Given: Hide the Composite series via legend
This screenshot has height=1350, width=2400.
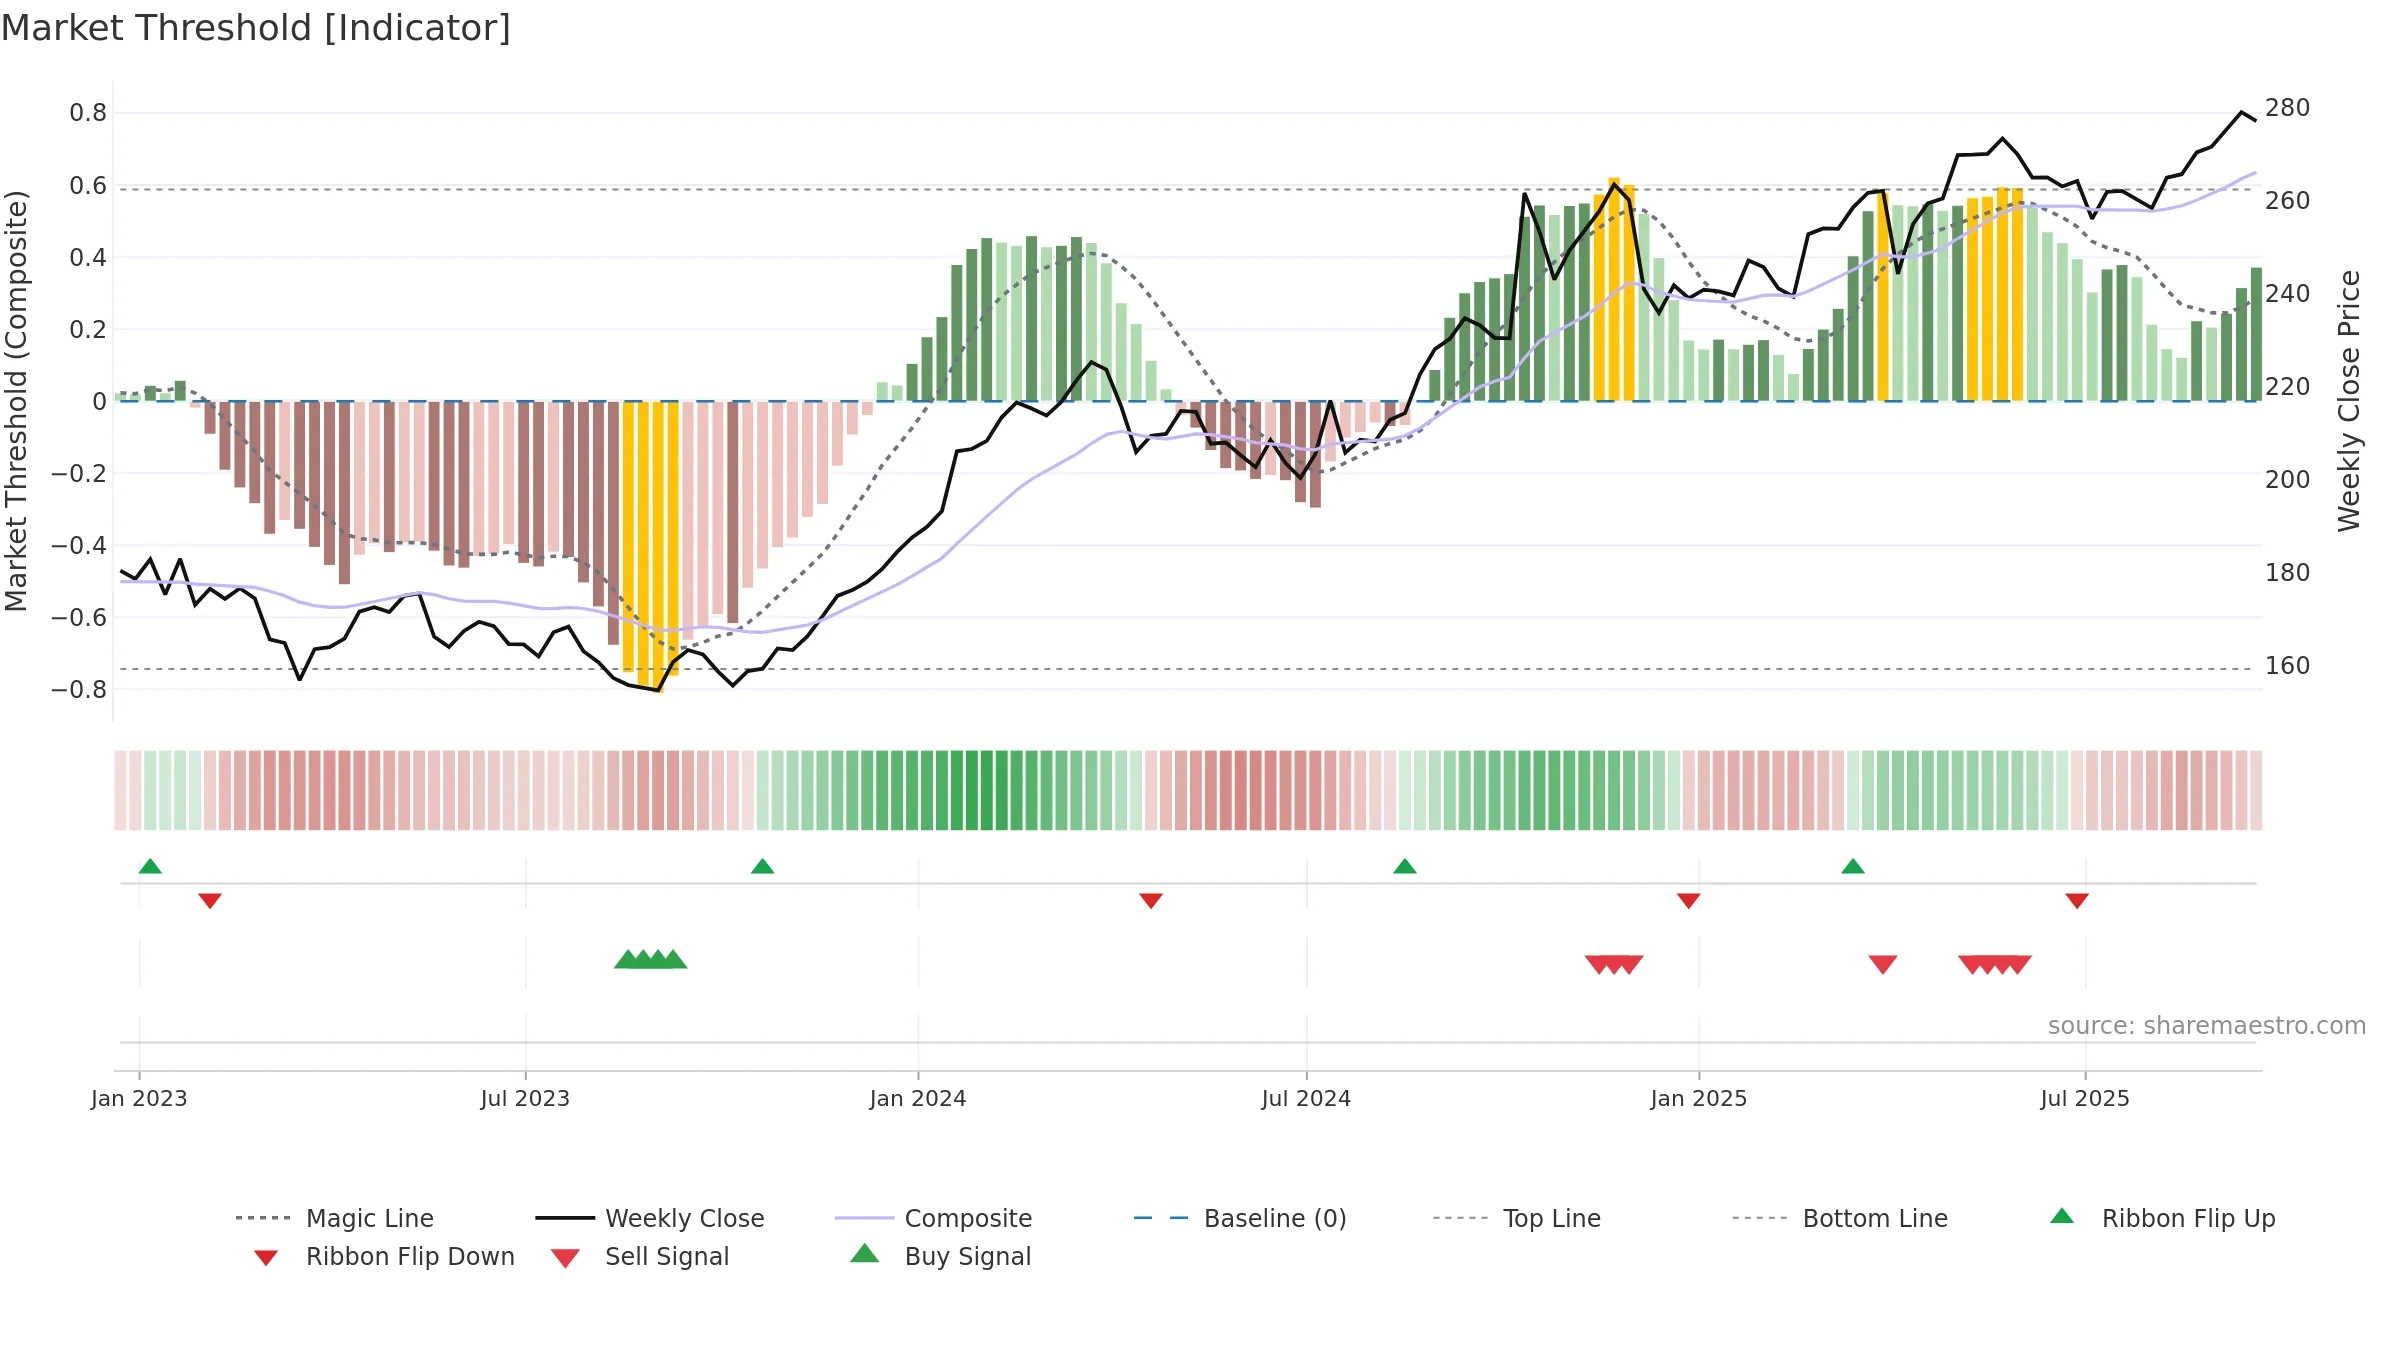Looking at the screenshot, I should pyautogui.click(x=933, y=1218).
